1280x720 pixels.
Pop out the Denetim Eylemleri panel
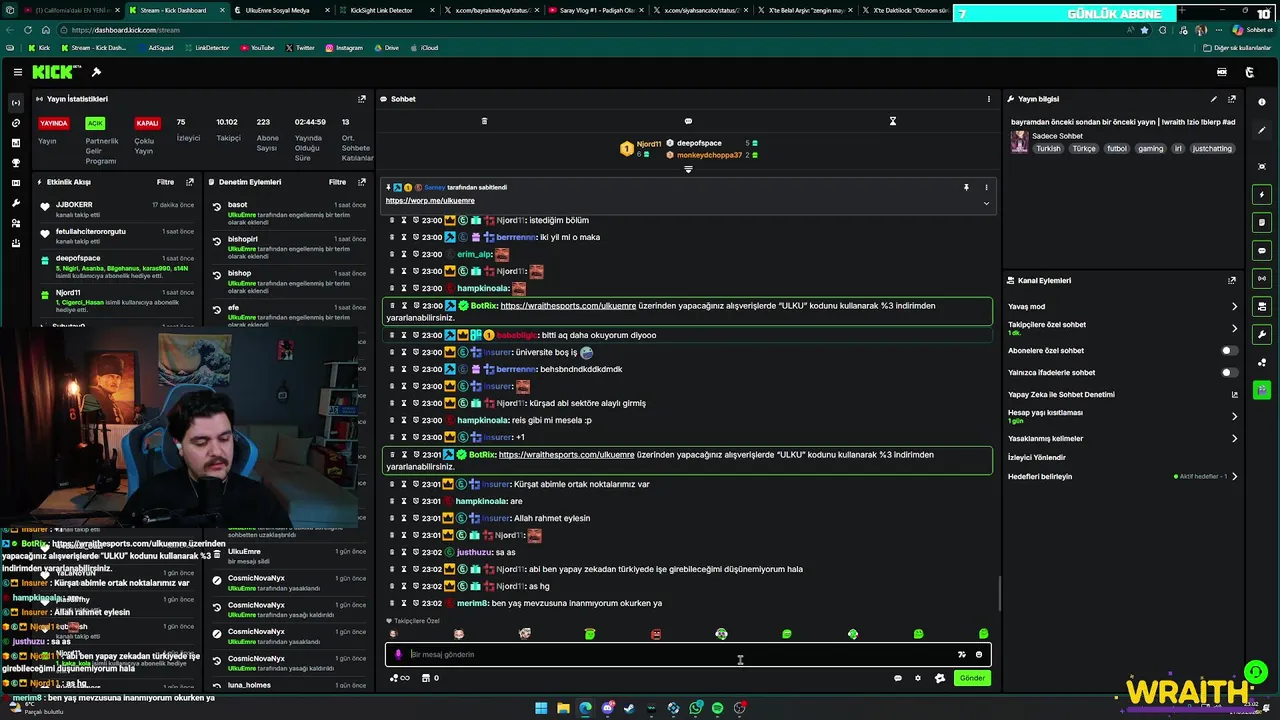362,182
